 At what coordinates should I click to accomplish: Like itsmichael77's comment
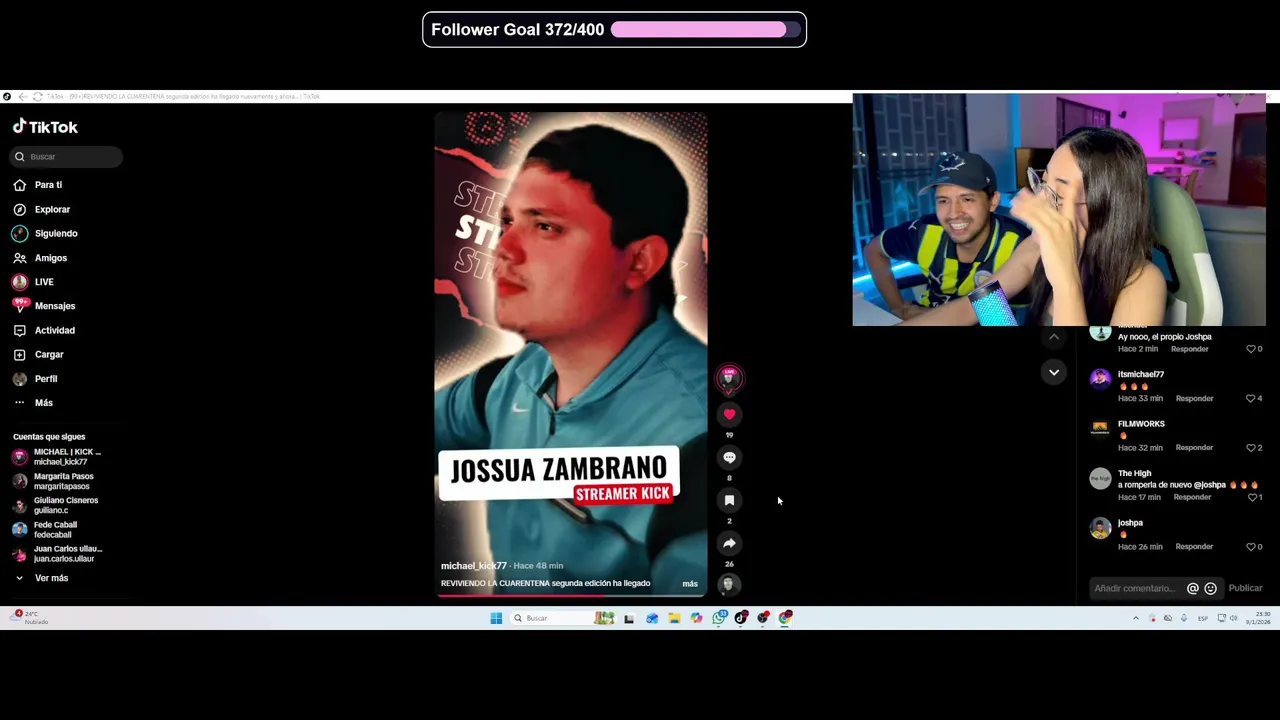click(x=1250, y=398)
